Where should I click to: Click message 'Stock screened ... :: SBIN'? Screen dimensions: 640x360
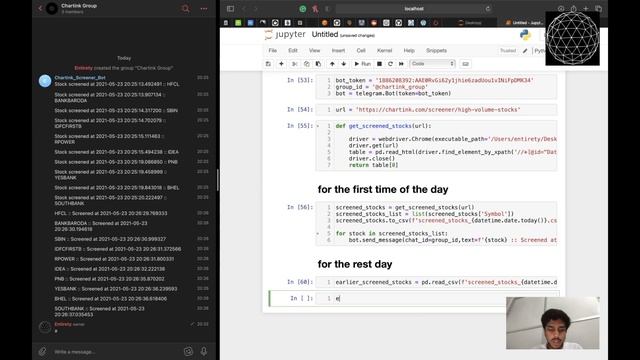pos(116,111)
